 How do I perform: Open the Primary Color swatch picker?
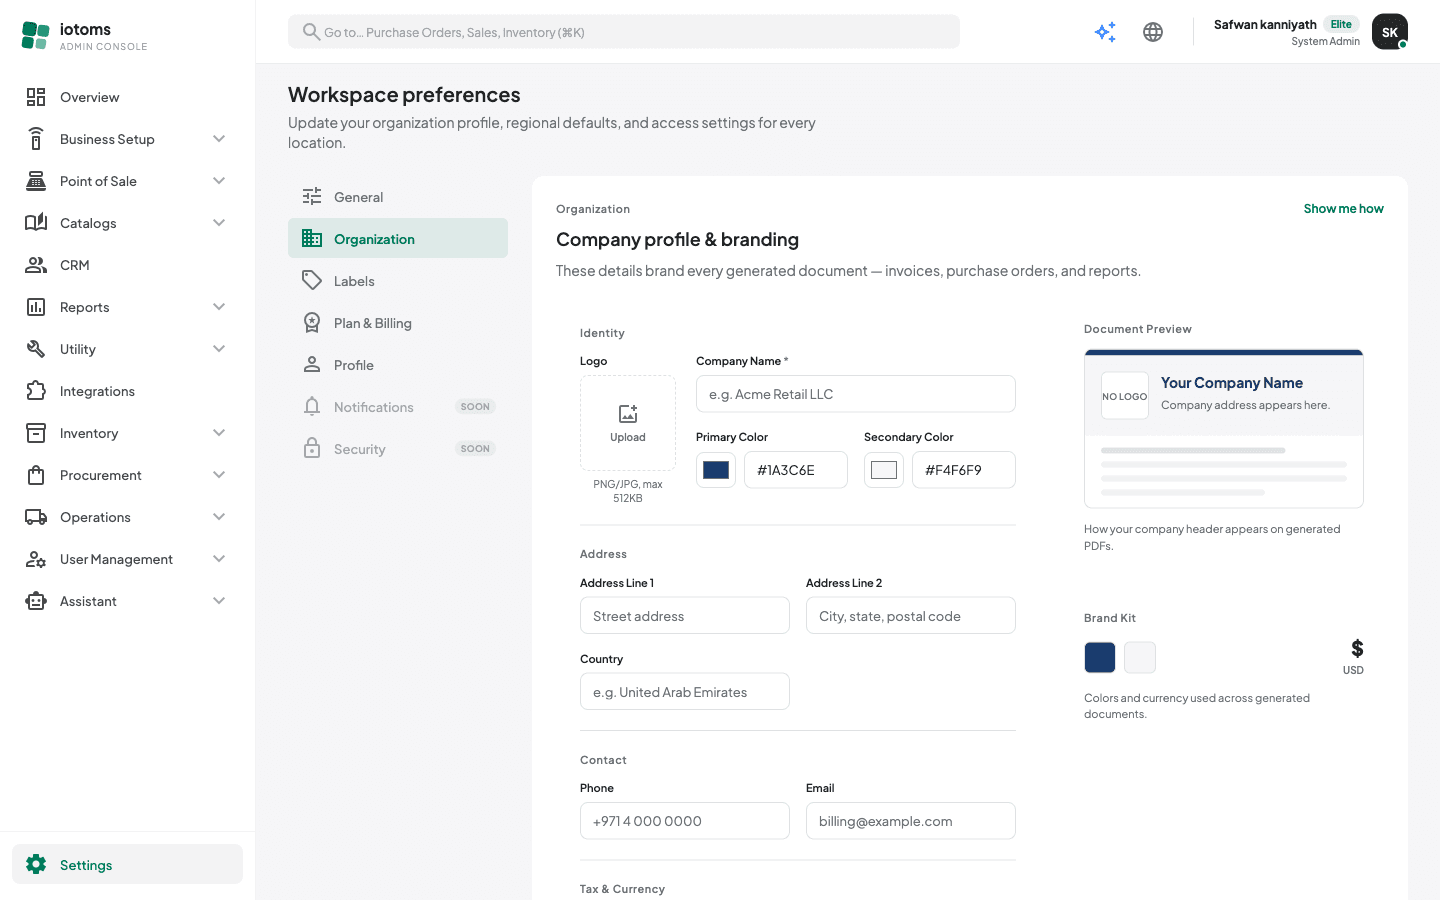pyautogui.click(x=716, y=470)
